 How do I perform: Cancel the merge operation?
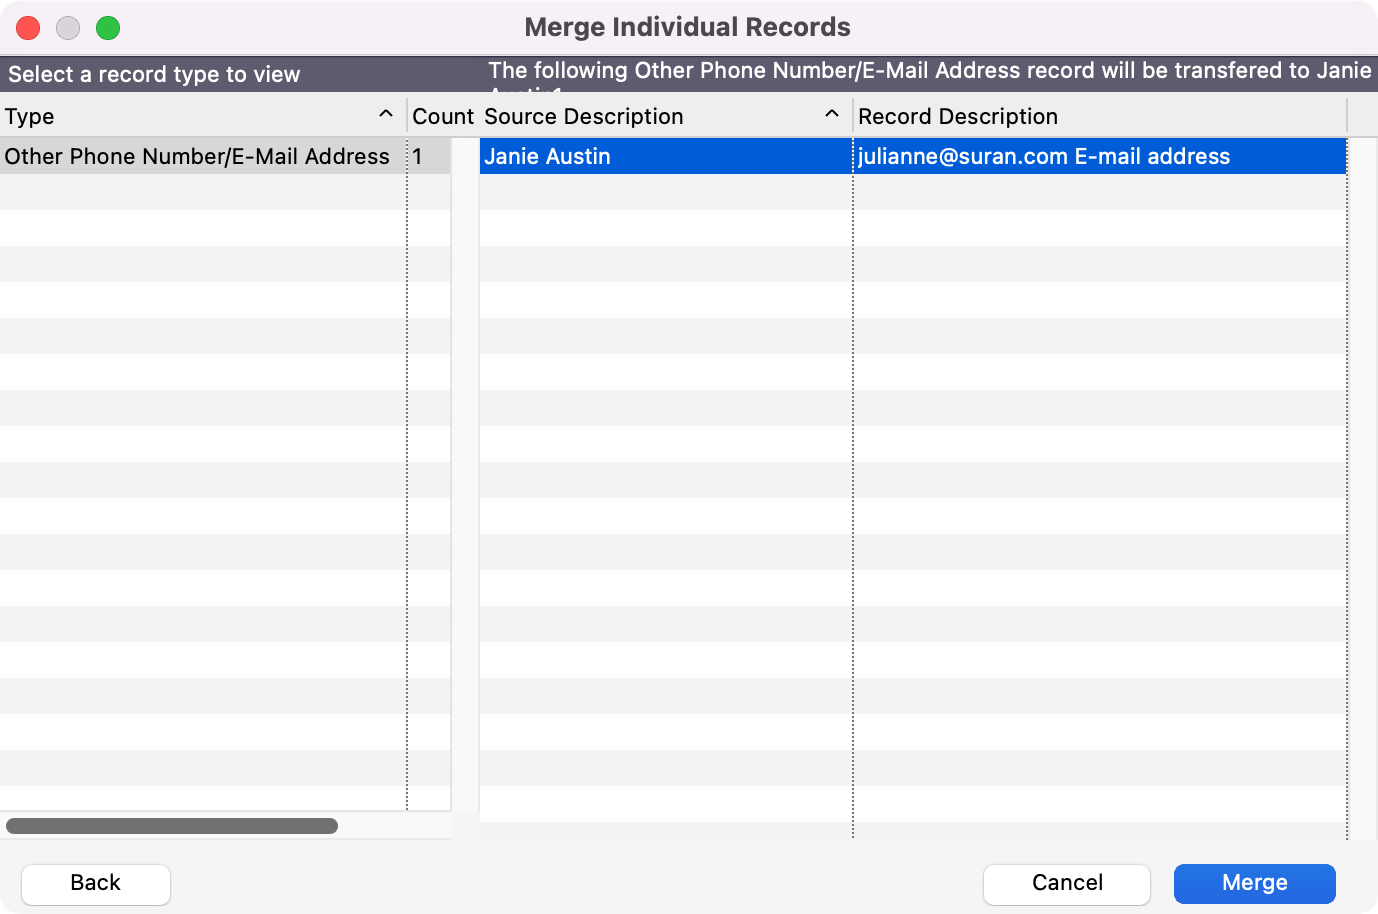coord(1066,884)
